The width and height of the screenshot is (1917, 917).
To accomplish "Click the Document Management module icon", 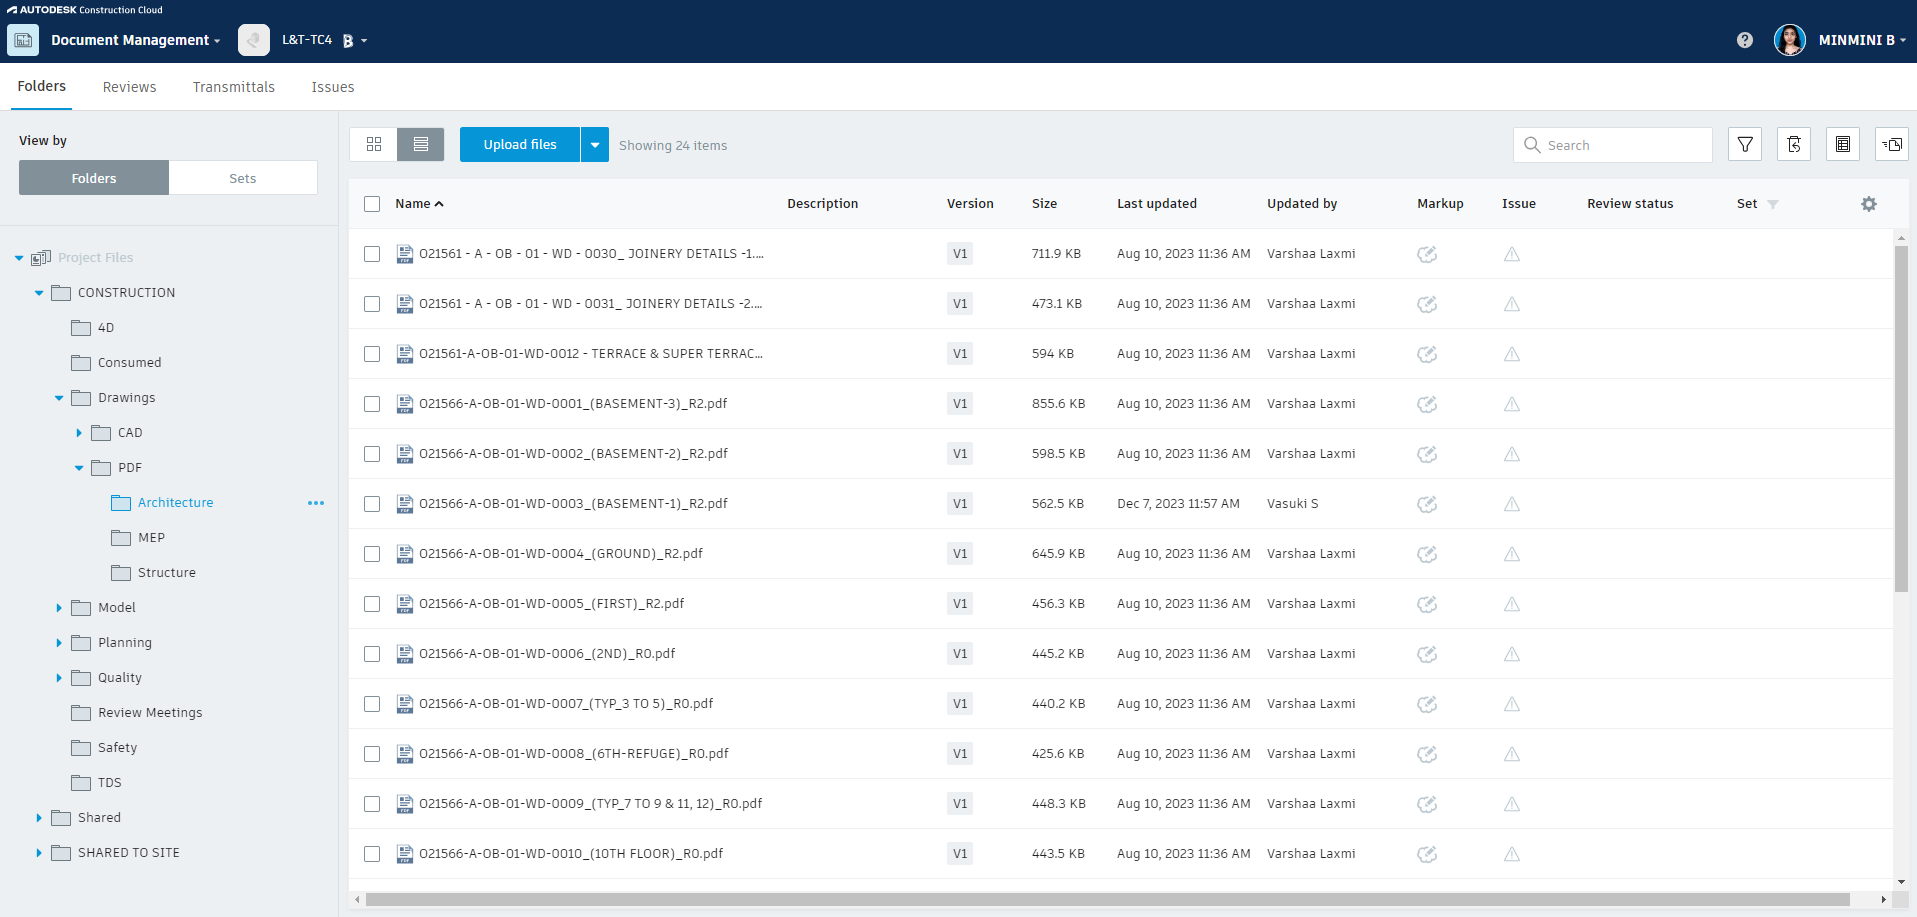I will [23, 40].
